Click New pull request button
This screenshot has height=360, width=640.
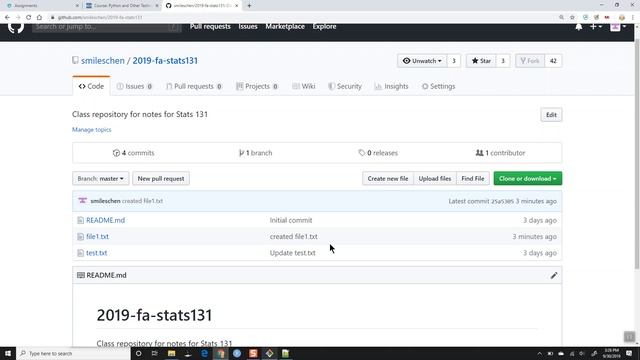point(161,178)
